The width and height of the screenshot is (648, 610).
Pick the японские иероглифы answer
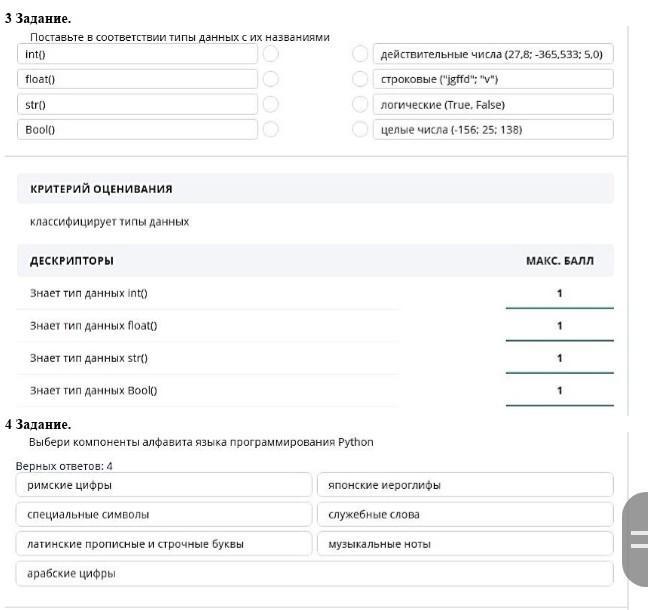[x=465, y=485]
